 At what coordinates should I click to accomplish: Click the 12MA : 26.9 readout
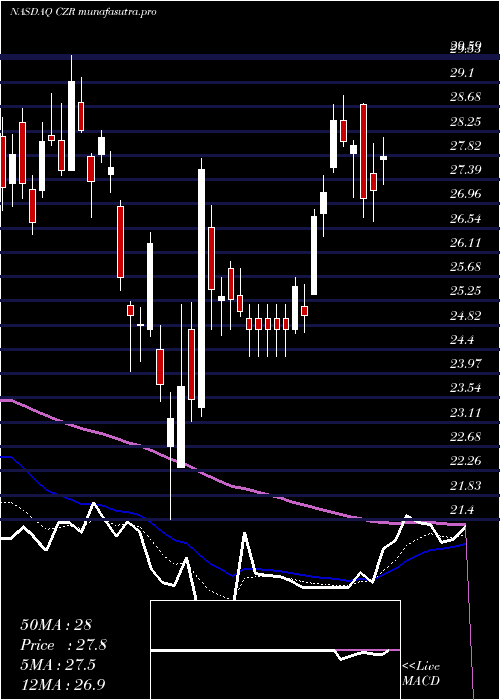coord(63,684)
